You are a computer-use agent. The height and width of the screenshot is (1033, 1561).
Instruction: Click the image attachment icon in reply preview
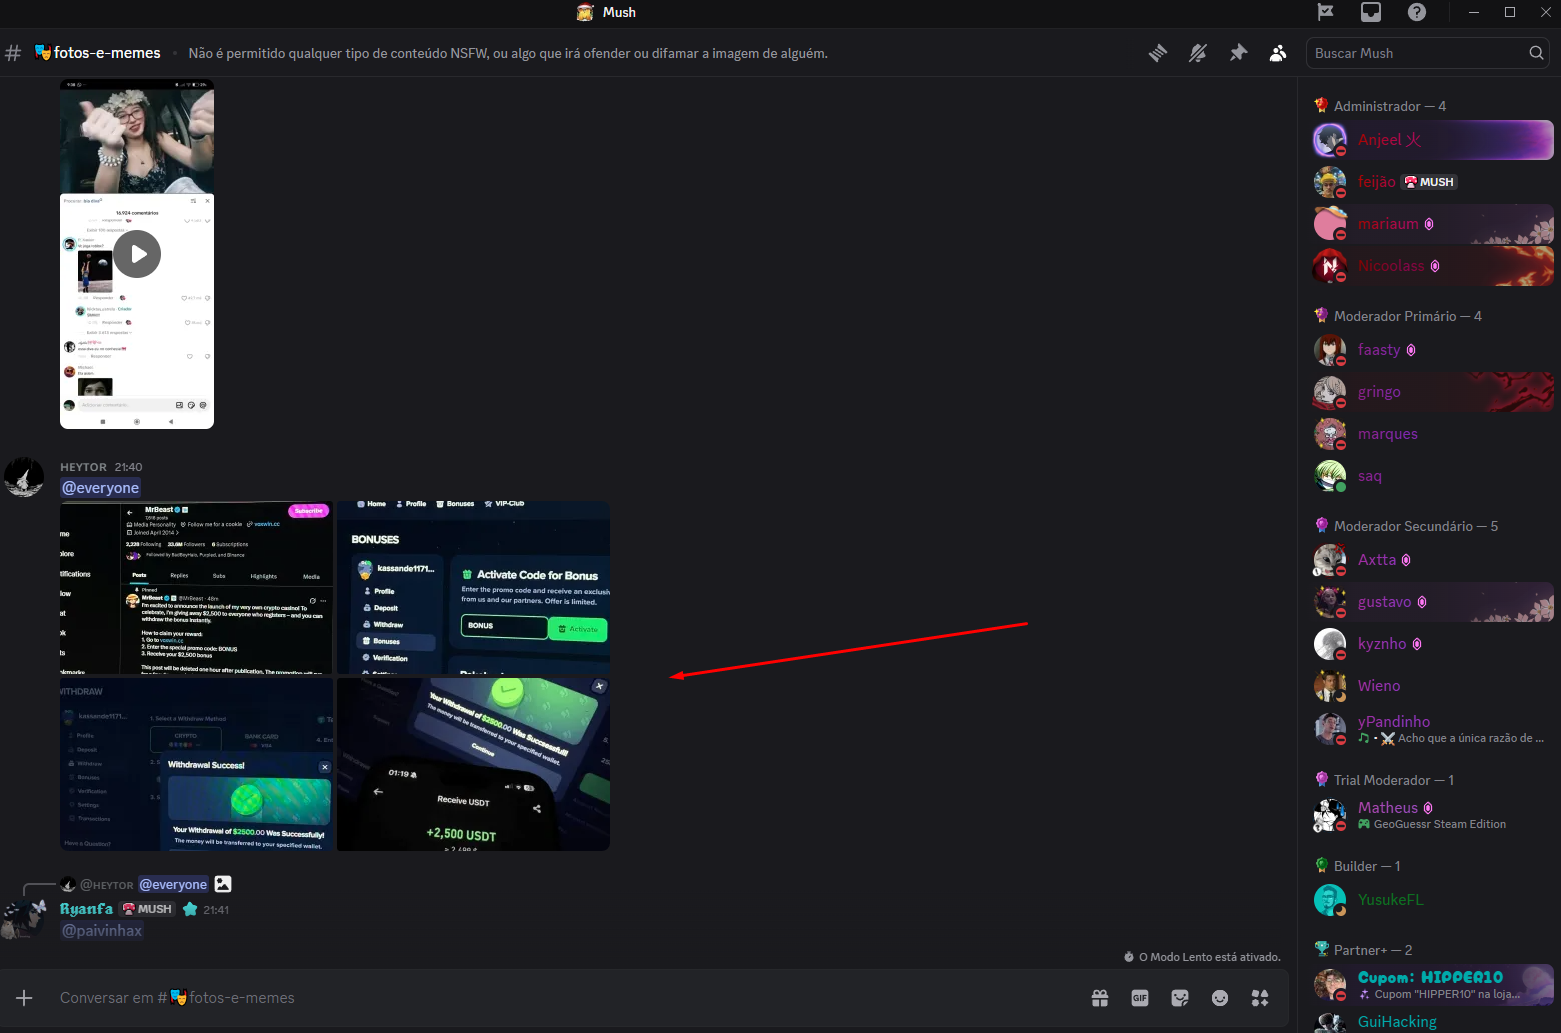coord(223,884)
